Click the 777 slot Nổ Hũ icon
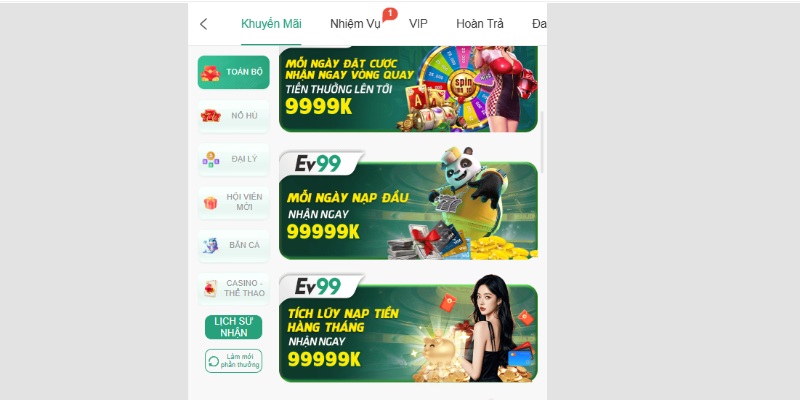This screenshot has height=400, width=800. click(210, 116)
